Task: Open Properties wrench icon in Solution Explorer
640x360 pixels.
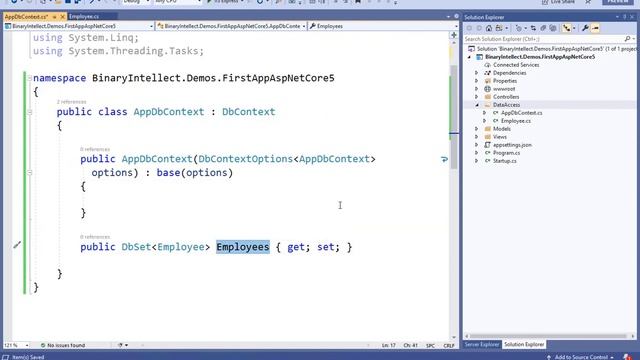Action: tap(585, 28)
